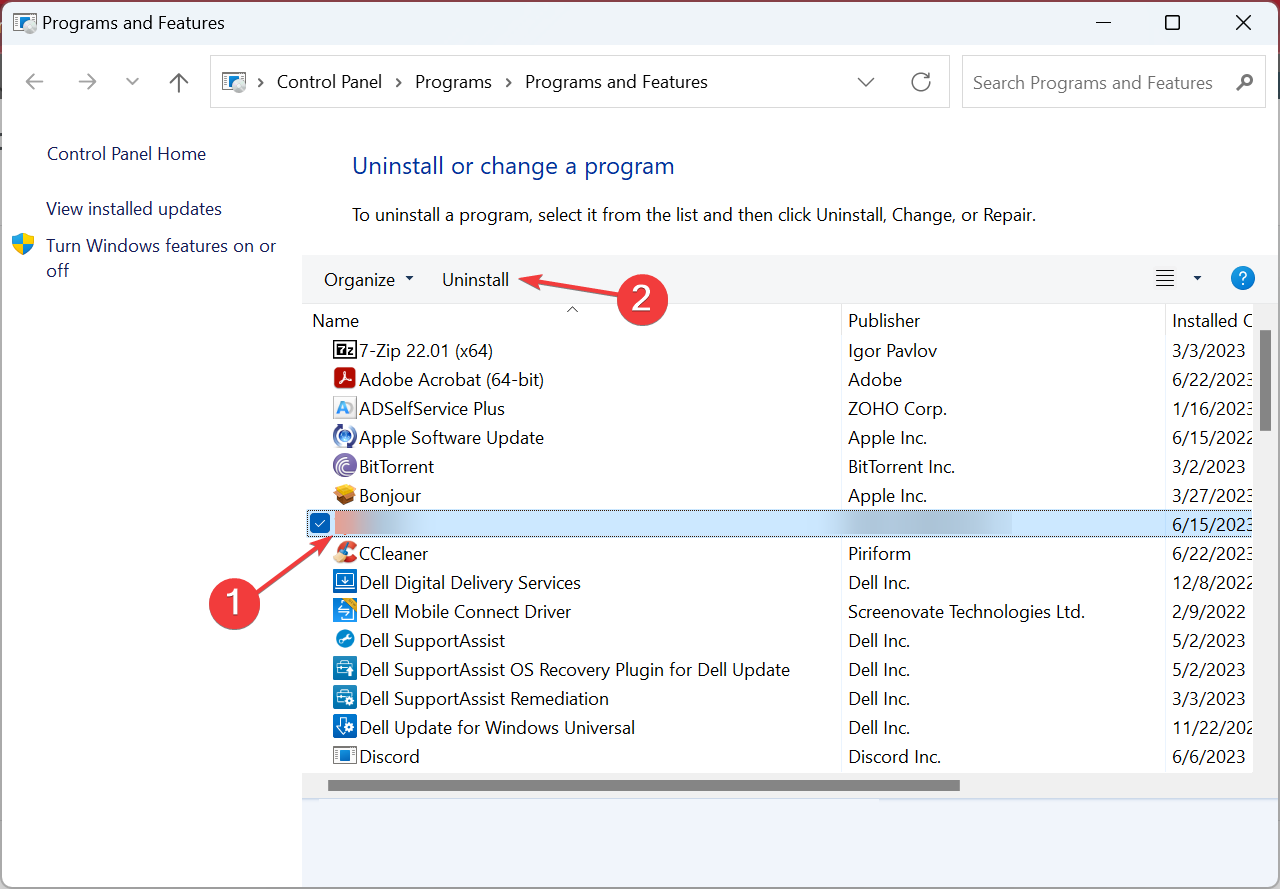
Task: Click the 12/8/2022 install date
Action: coord(1212,582)
